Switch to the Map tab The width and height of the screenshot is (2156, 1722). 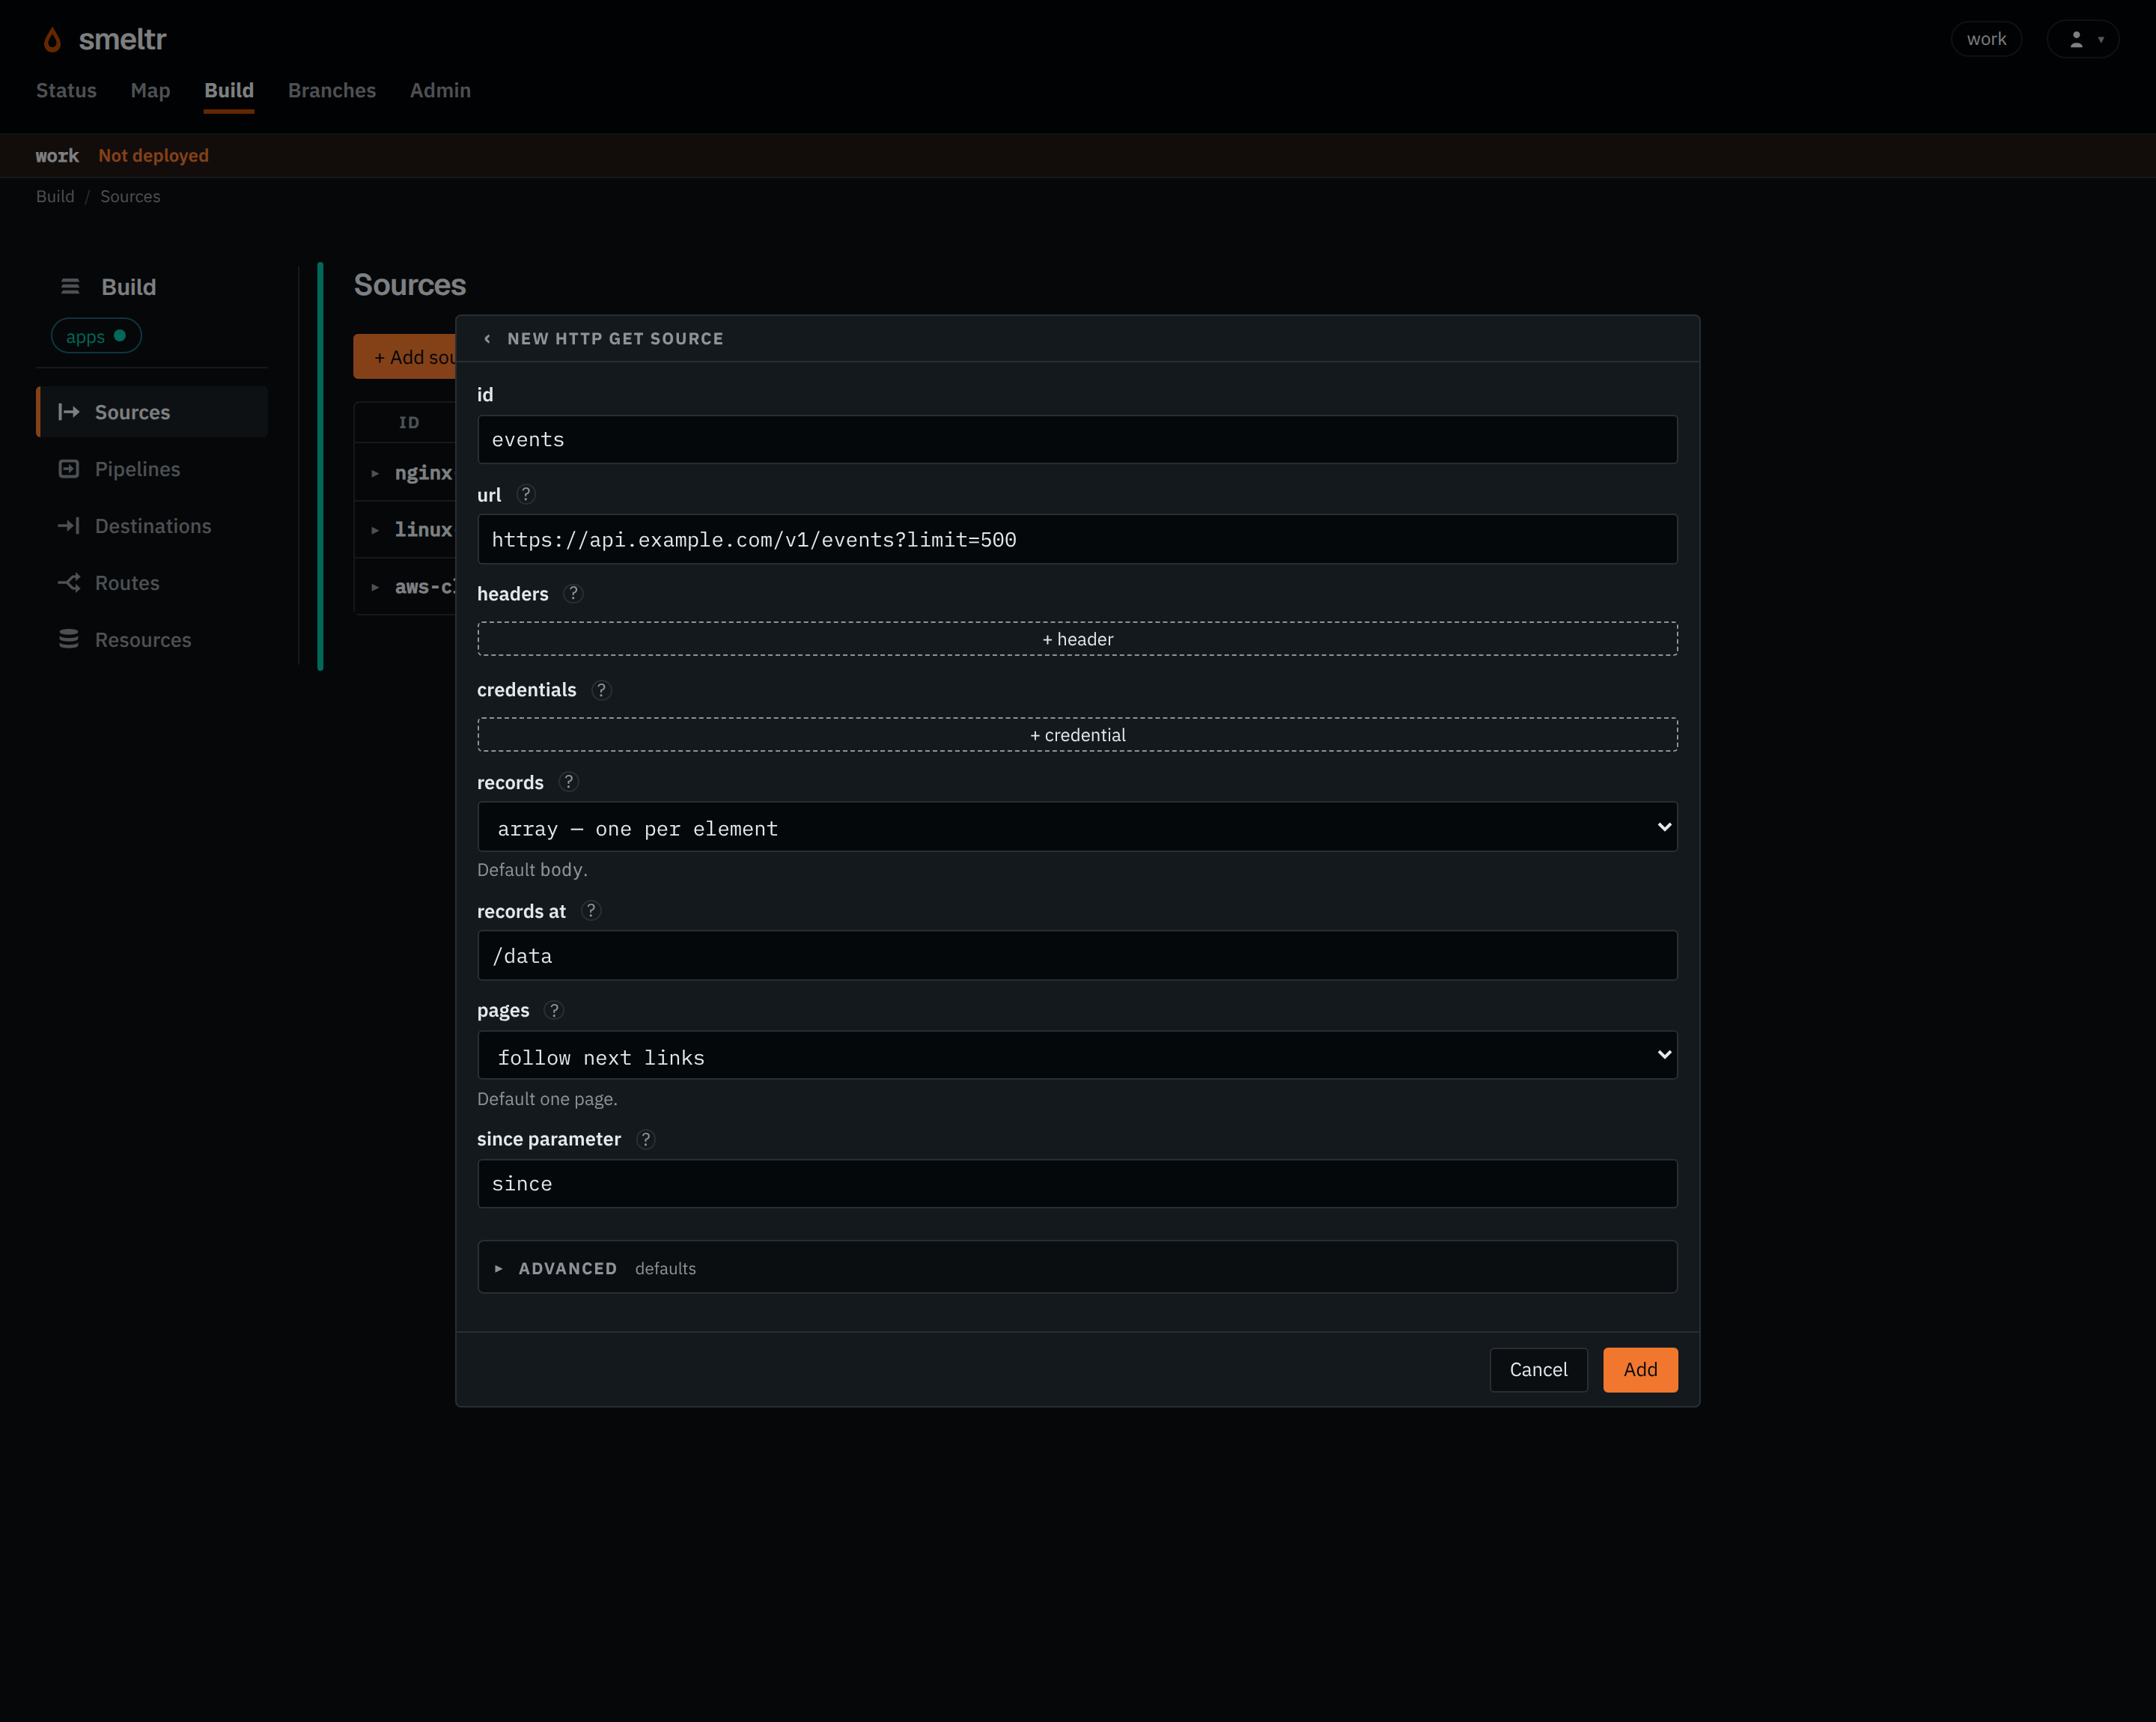click(150, 90)
